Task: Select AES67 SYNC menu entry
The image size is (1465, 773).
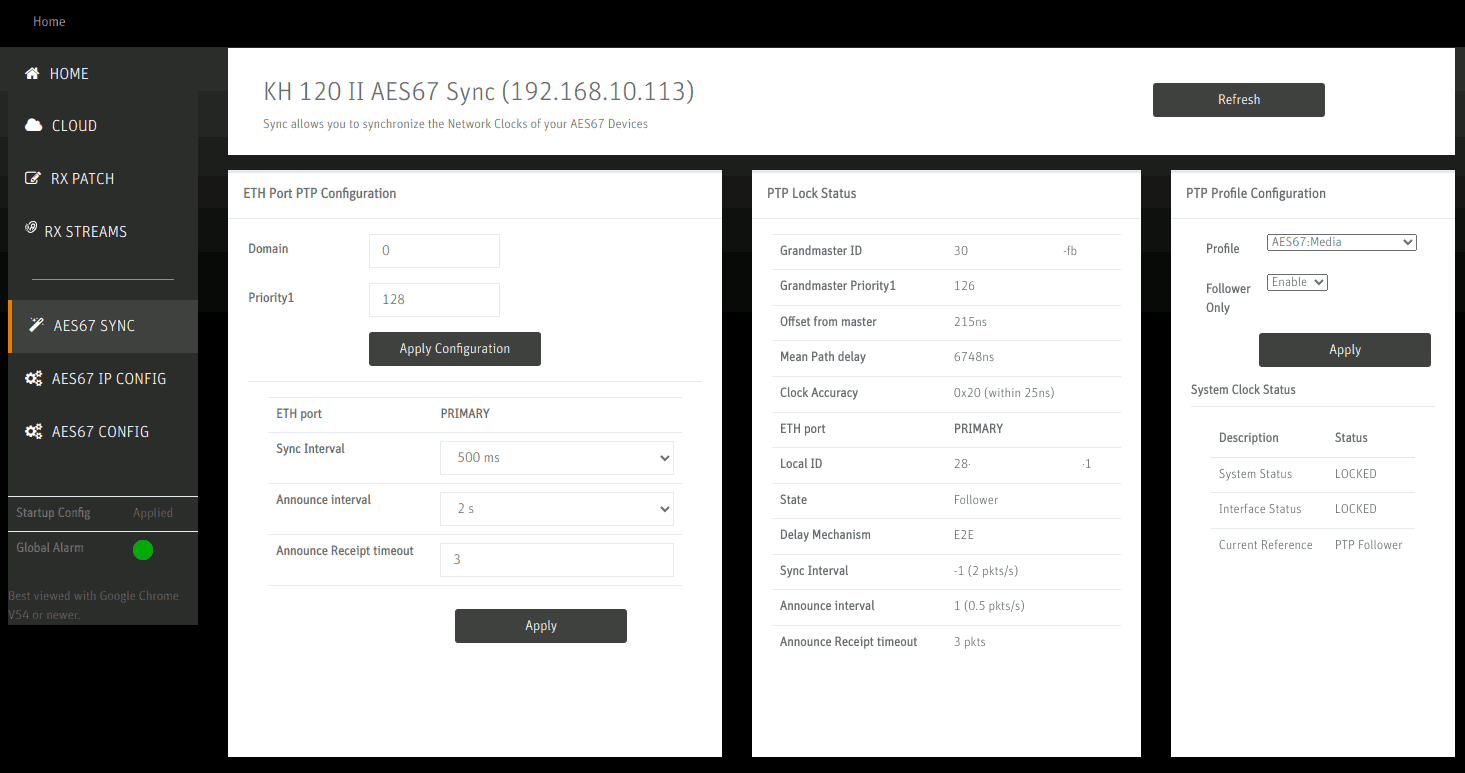Action: tap(103, 326)
